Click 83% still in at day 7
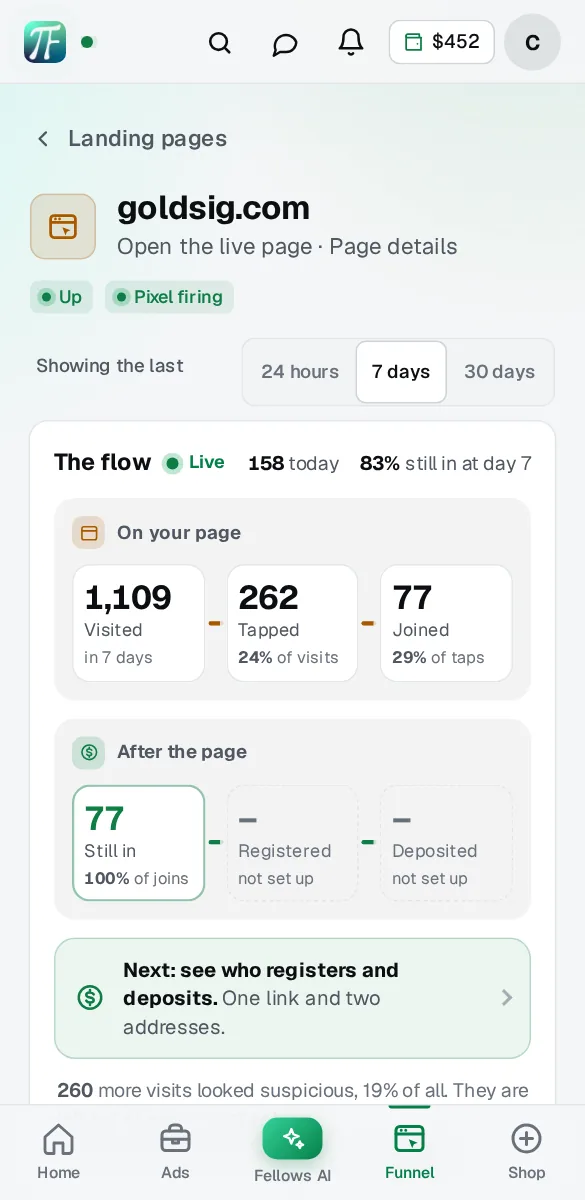 [x=446, y=463]
